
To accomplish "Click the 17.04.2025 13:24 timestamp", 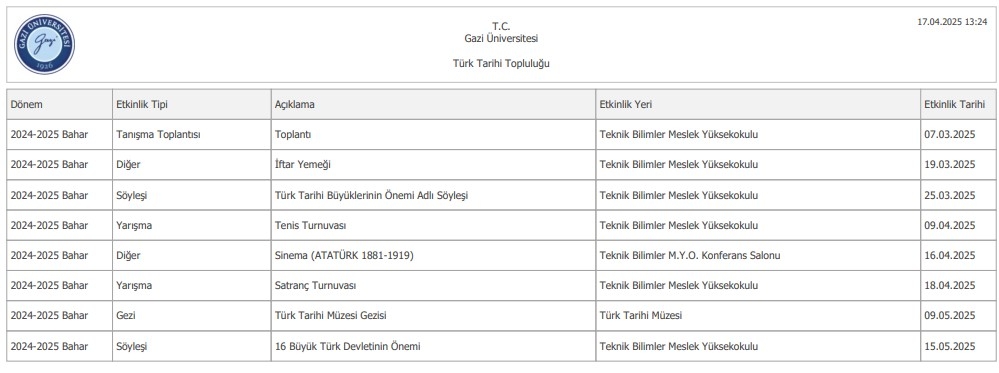I will tap(952, 22).
